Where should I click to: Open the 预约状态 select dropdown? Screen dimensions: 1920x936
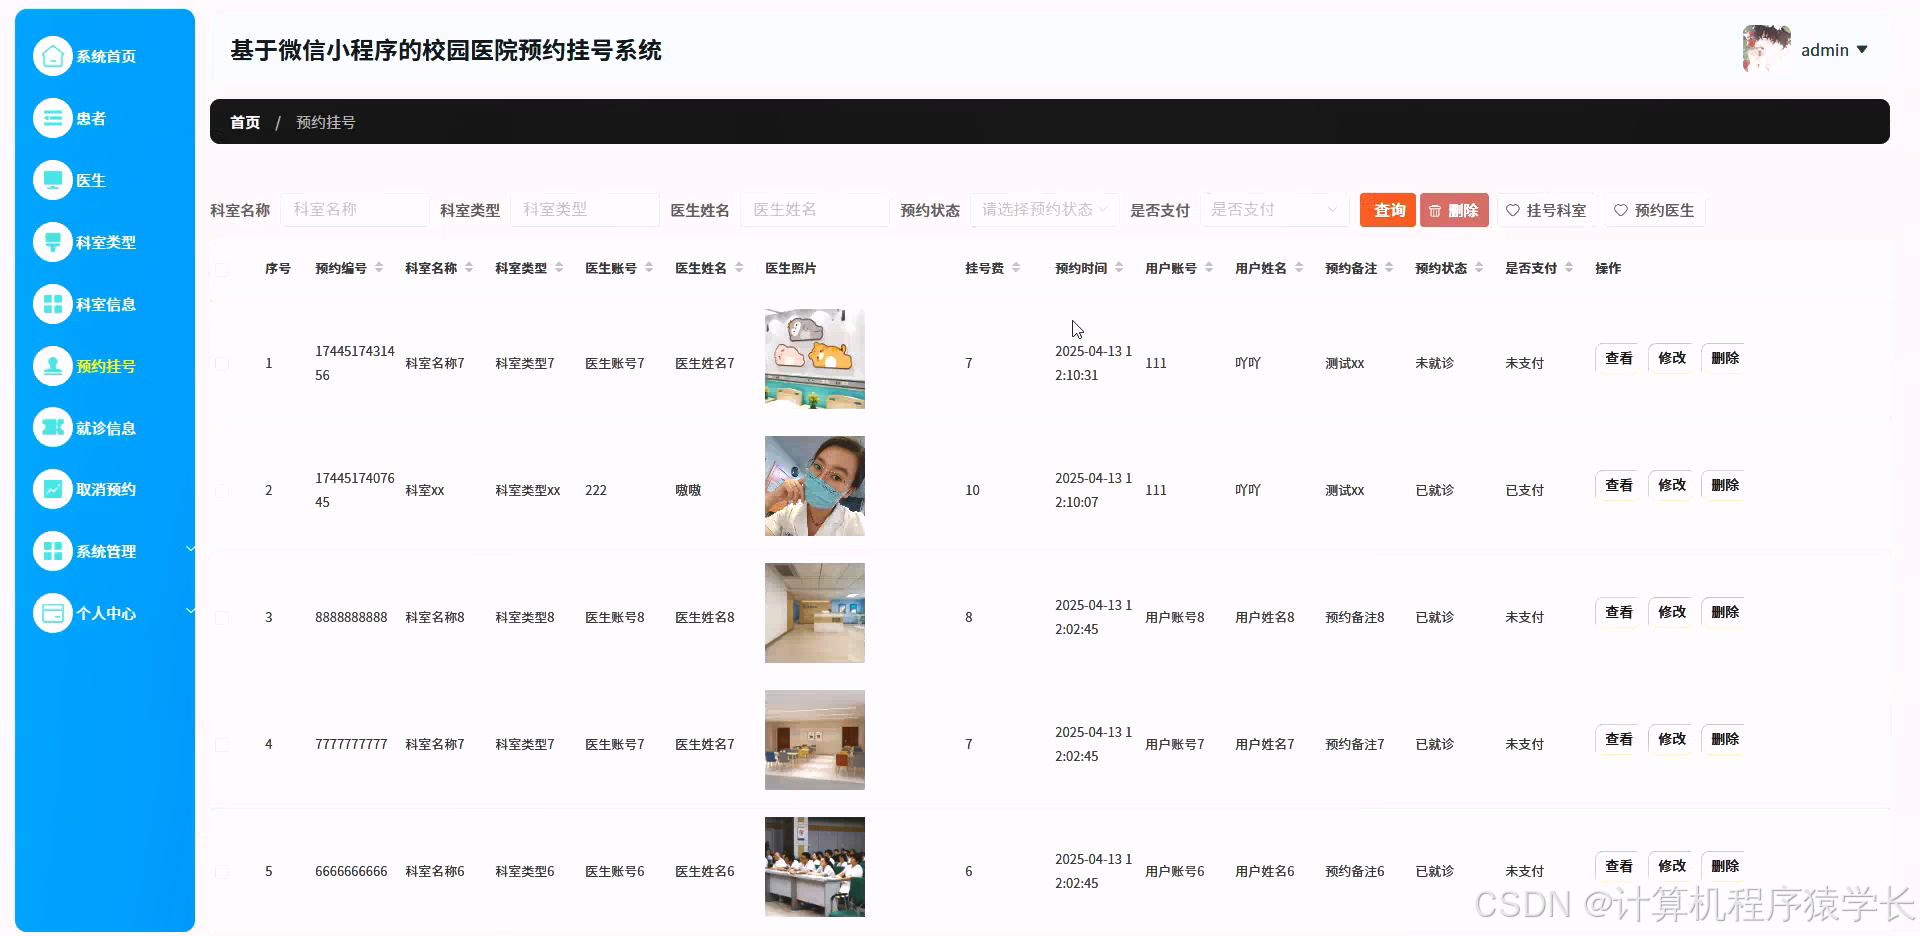[x=1045, y=210]
